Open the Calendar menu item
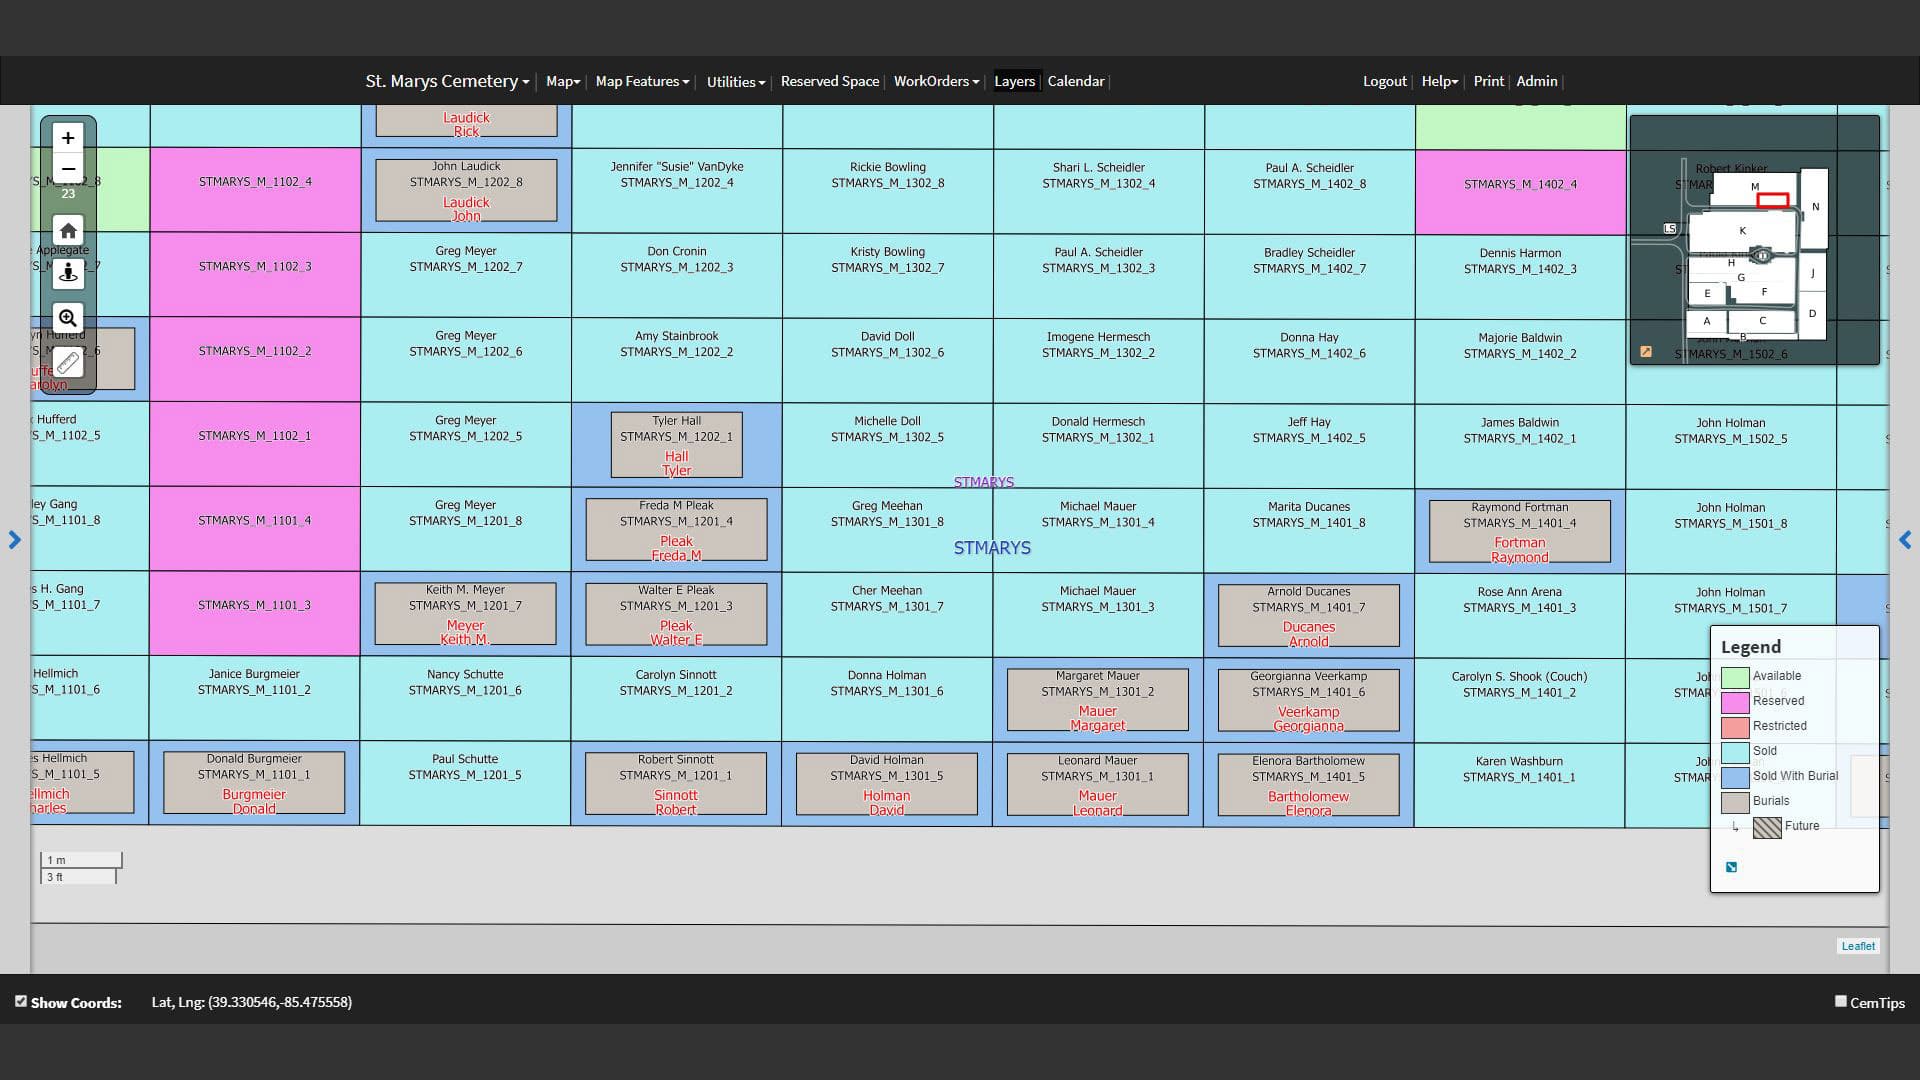Image resolution: width=1920 pixels, height=1080 pixels. click(1076, 81)
